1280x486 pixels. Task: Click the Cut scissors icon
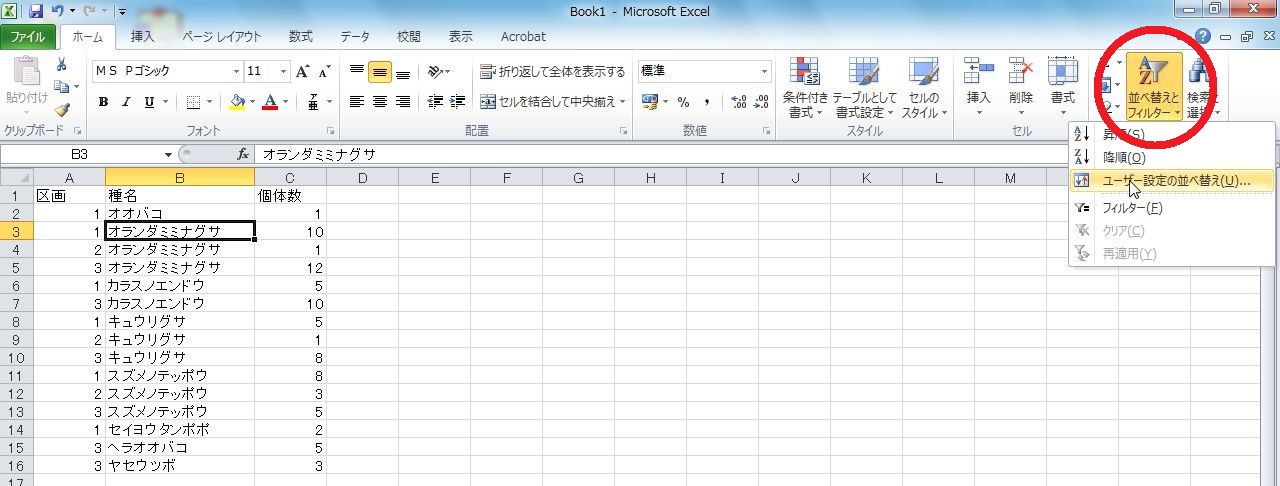click(62, 65)
